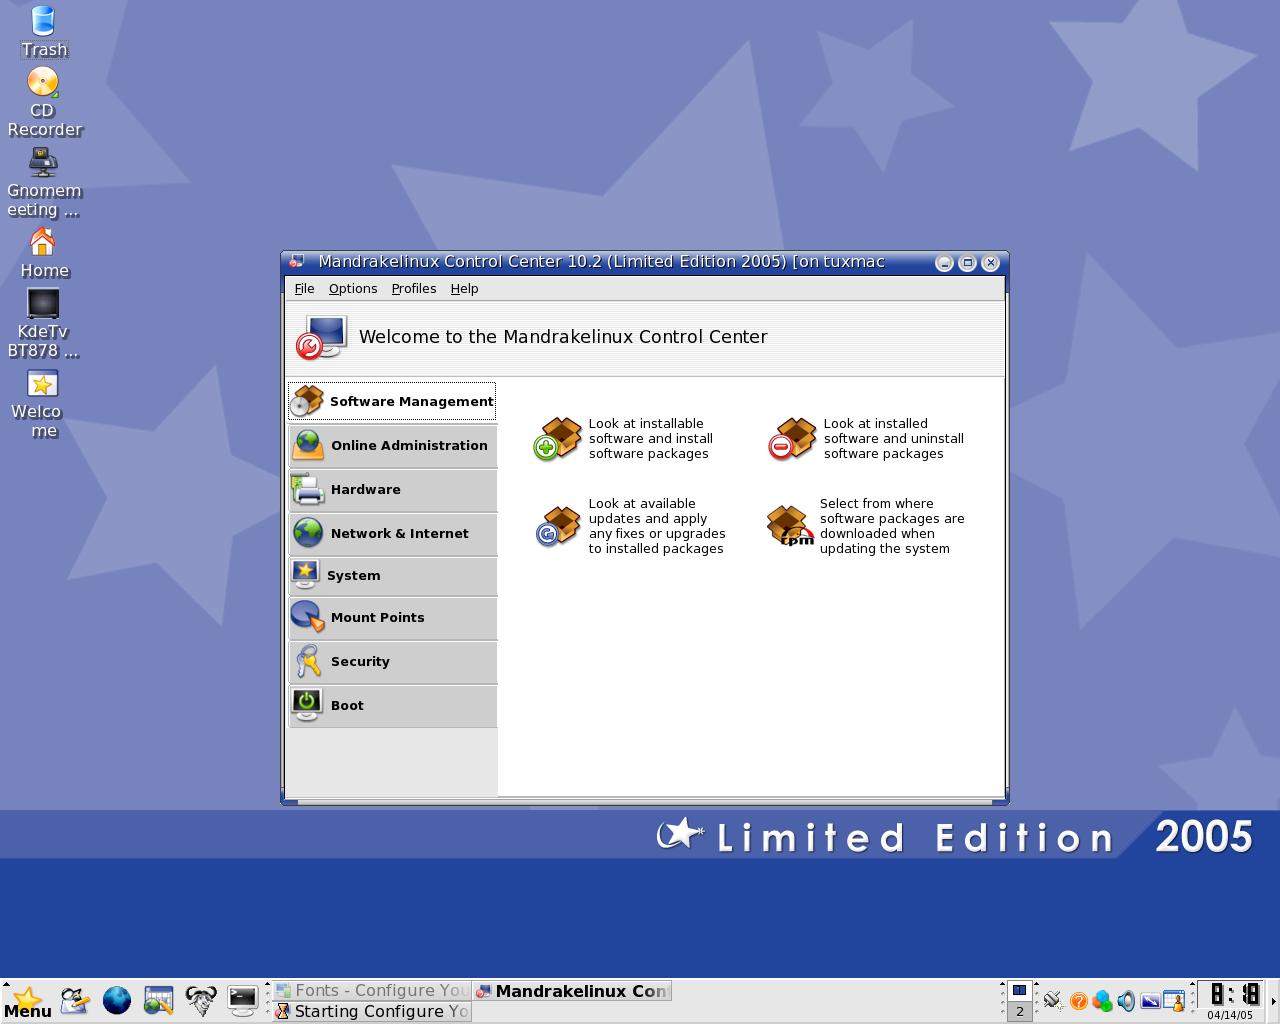Open the Profiles menu

[x=414, y=288]
